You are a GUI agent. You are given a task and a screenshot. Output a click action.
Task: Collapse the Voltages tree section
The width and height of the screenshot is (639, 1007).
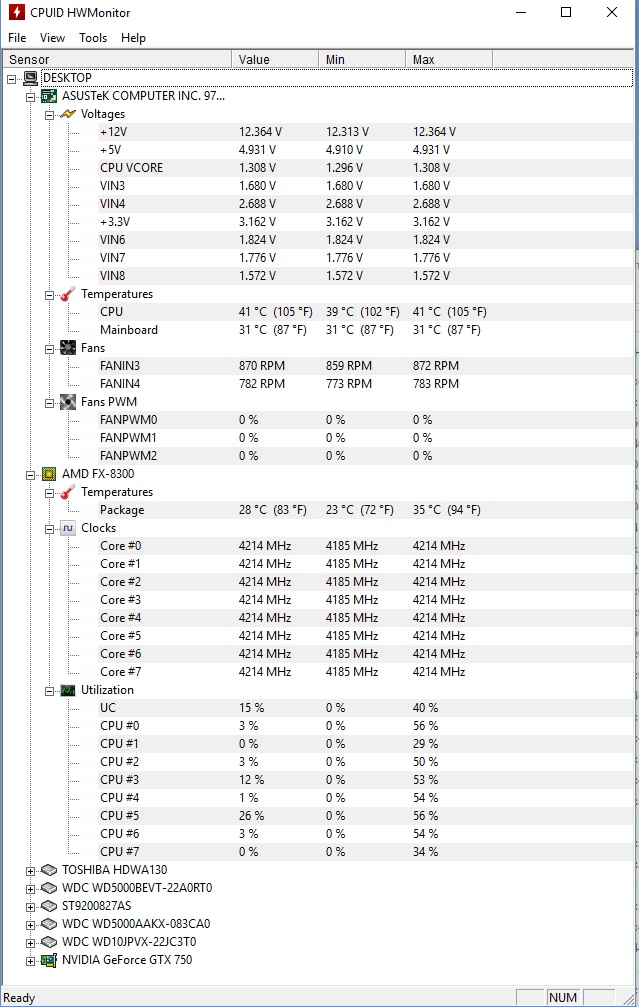point(49,114)
